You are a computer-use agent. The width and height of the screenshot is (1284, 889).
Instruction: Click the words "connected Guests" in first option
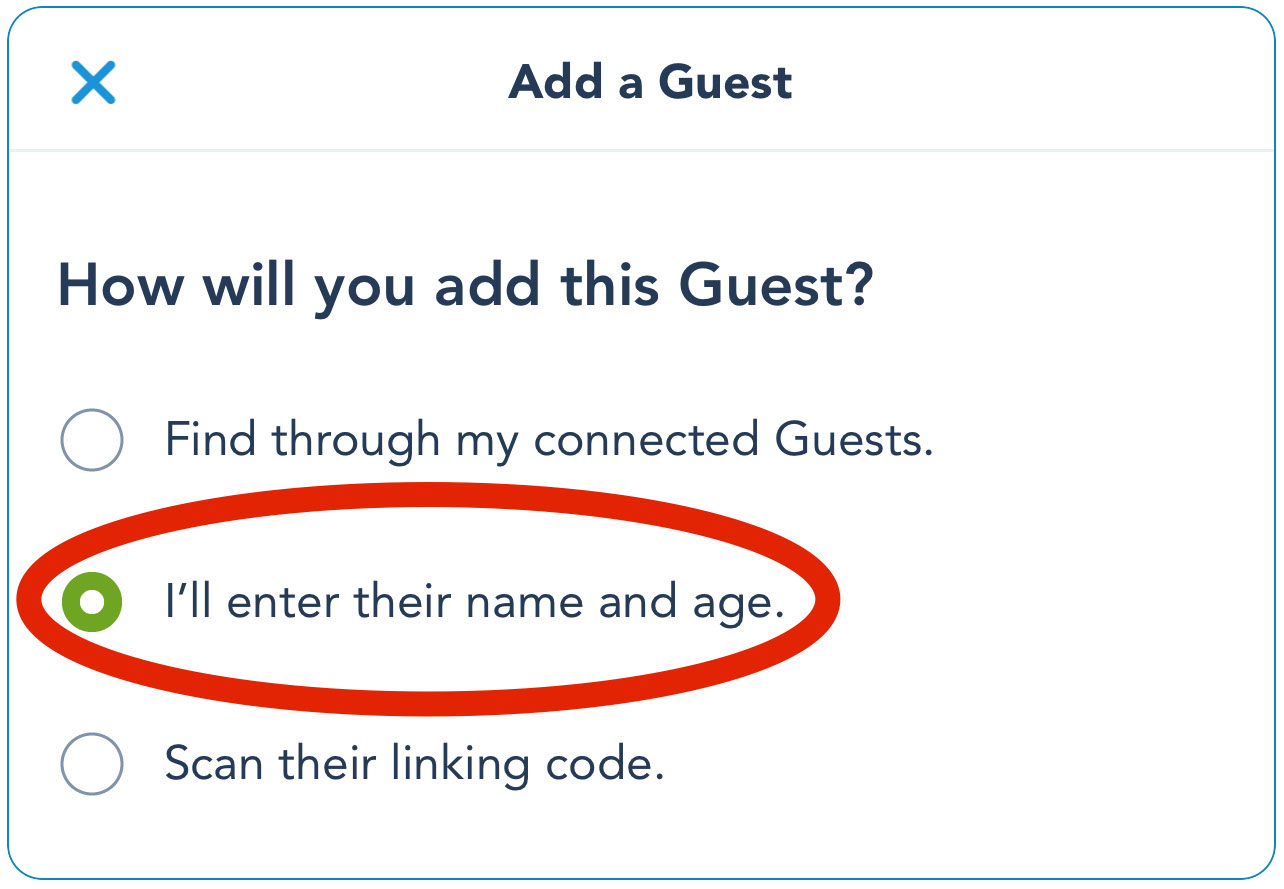tap(732, 439)
